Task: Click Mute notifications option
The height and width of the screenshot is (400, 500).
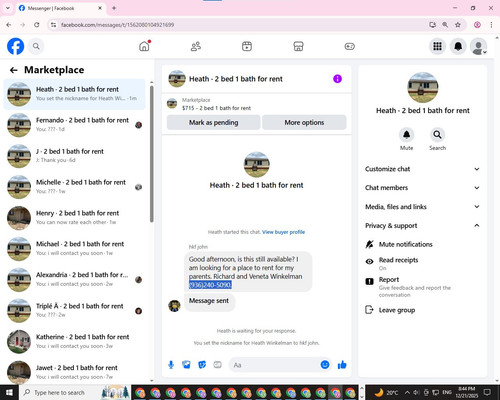Action: tap(422, 244)
